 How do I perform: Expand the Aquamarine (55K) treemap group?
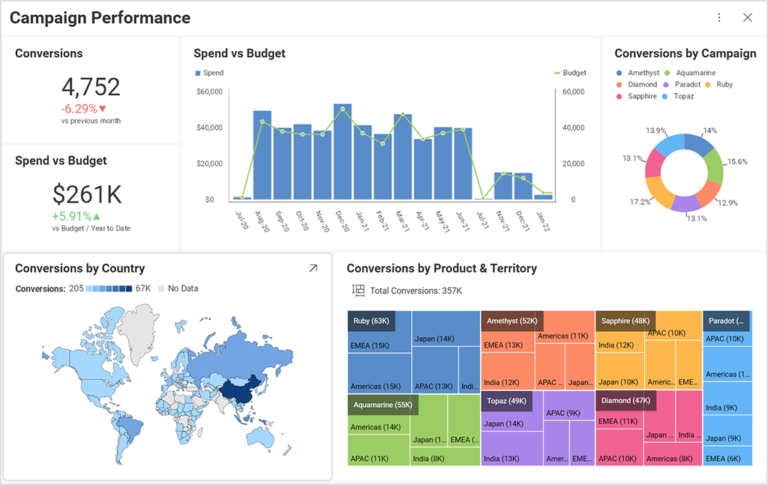pos(383,404)
